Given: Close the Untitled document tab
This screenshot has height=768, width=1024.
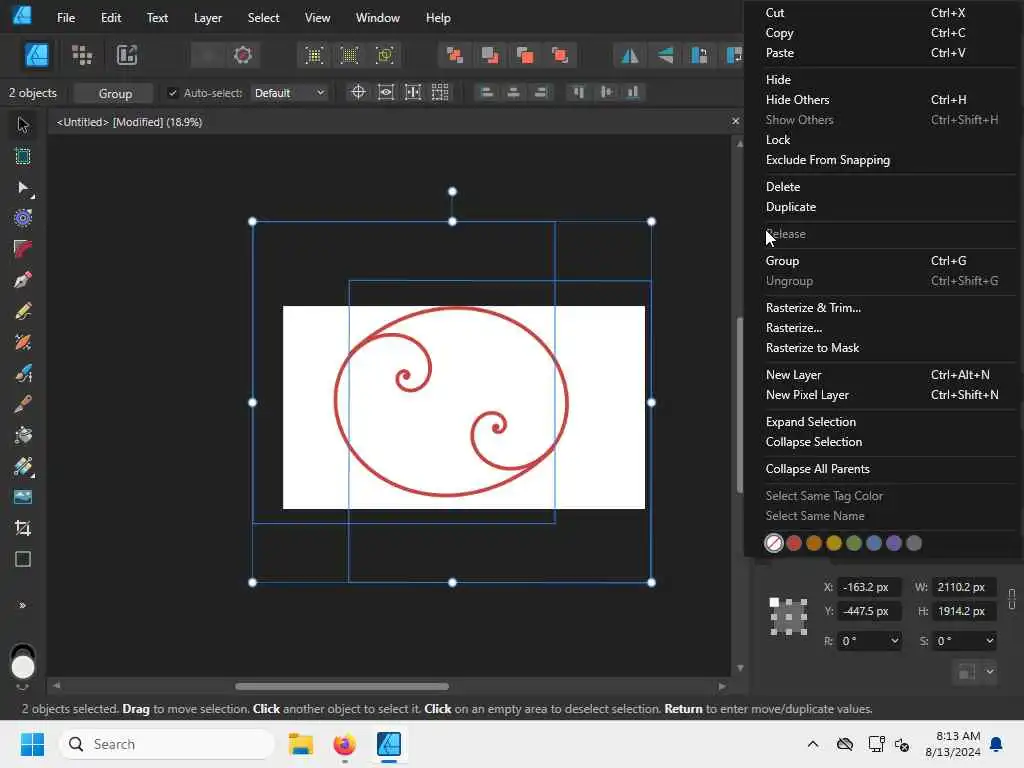Looking at the screenshot, I should (x=735, y=121).
